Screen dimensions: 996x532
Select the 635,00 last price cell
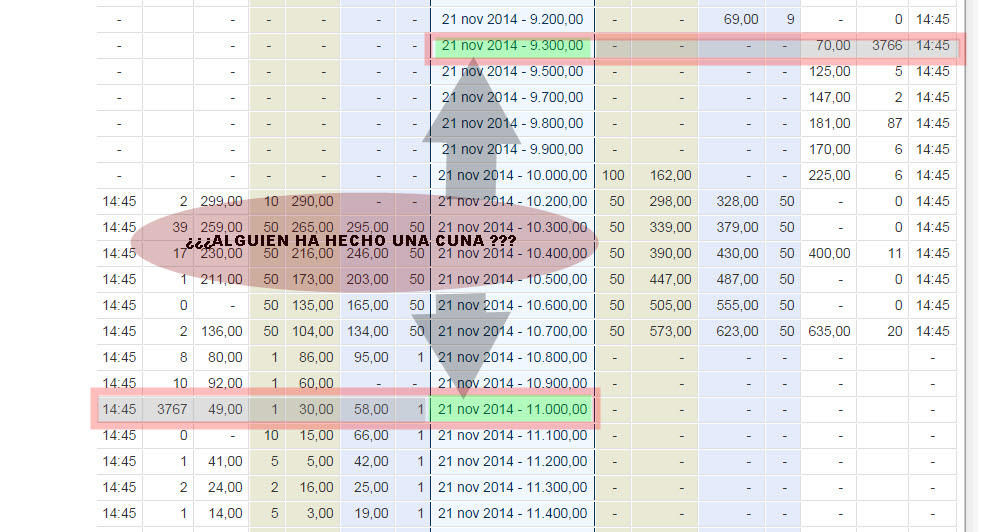830,331
